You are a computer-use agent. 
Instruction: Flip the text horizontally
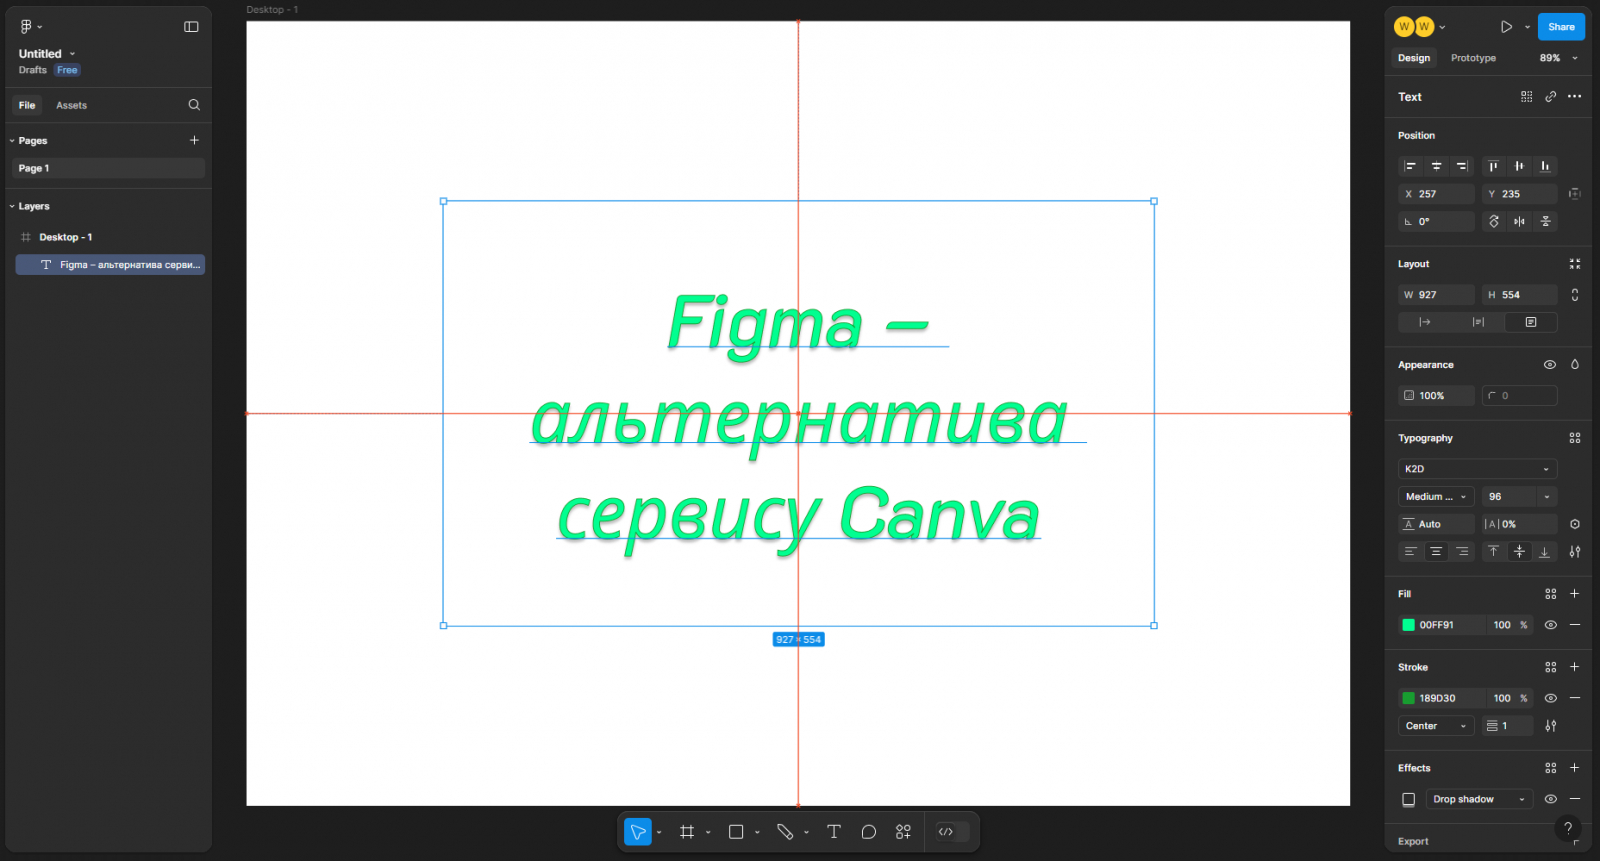tap(1519, 221)
